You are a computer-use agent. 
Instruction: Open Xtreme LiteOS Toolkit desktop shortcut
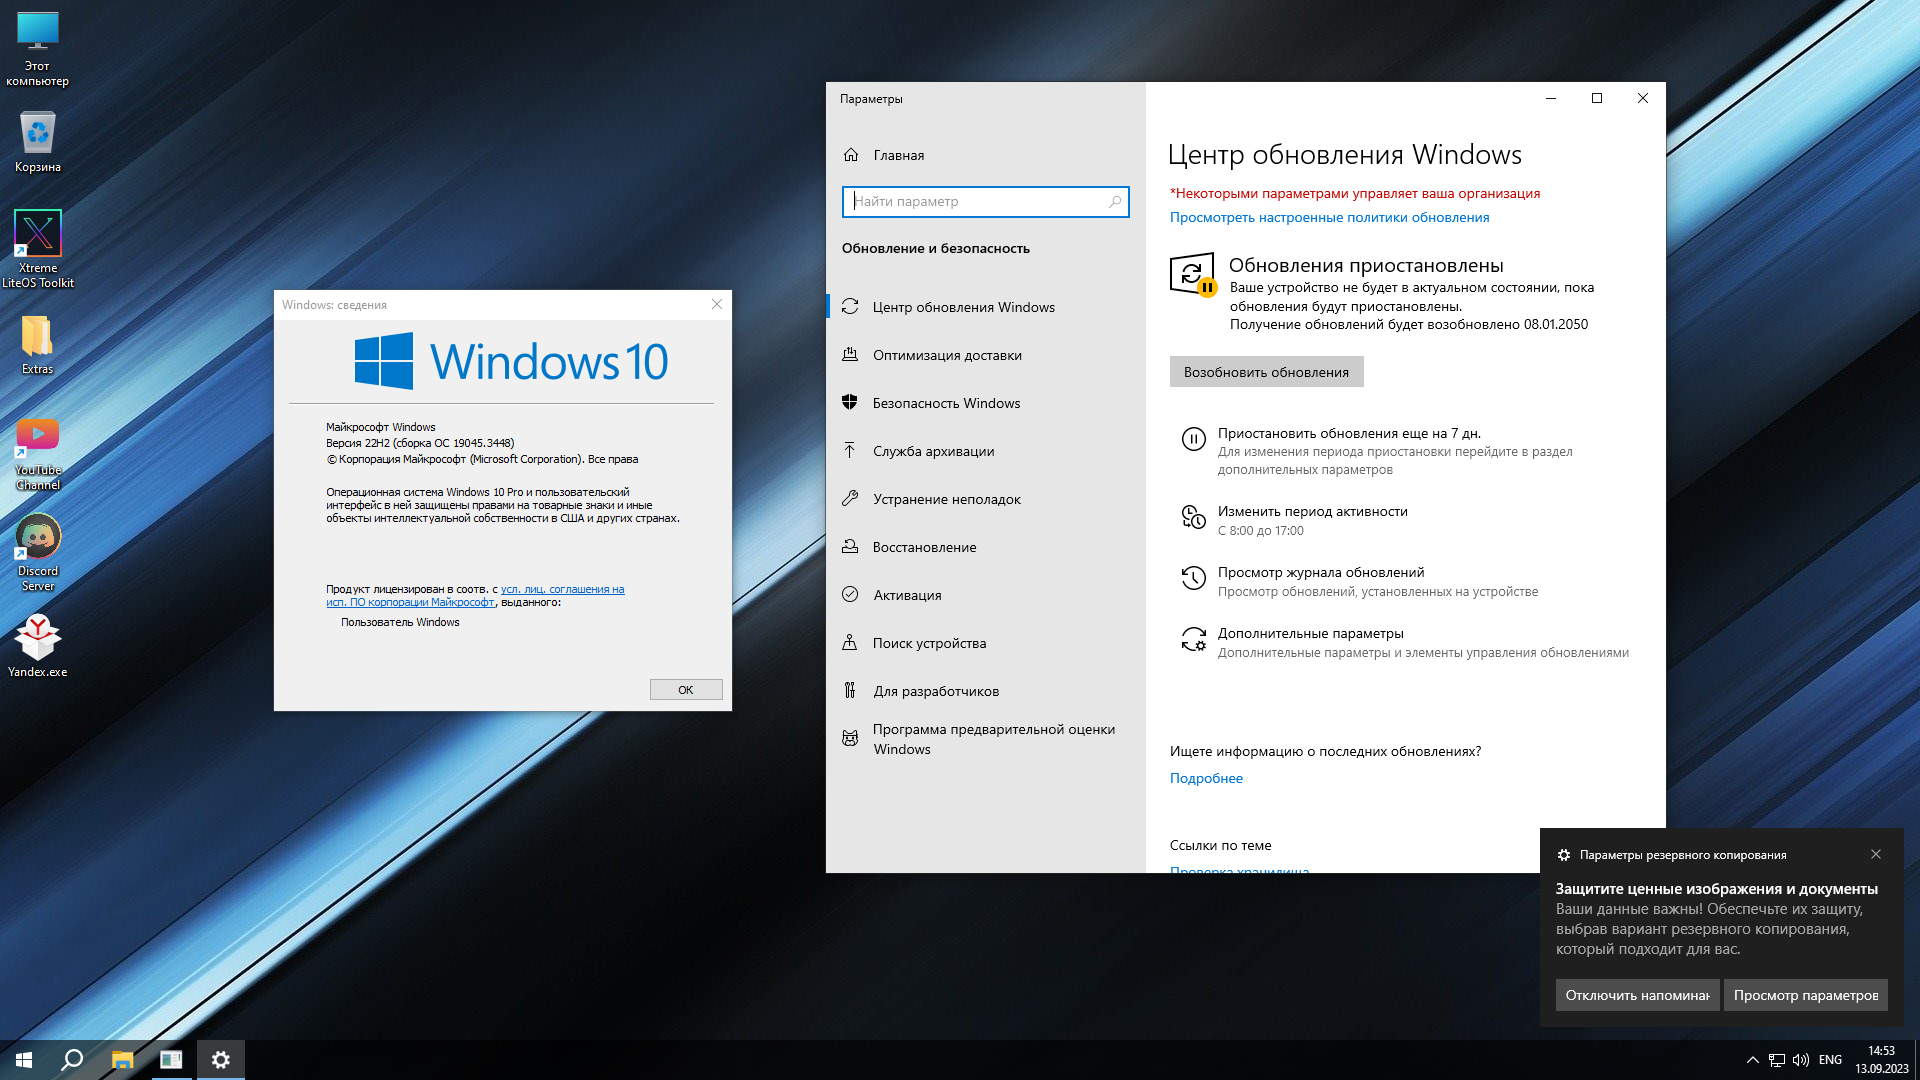38,234
